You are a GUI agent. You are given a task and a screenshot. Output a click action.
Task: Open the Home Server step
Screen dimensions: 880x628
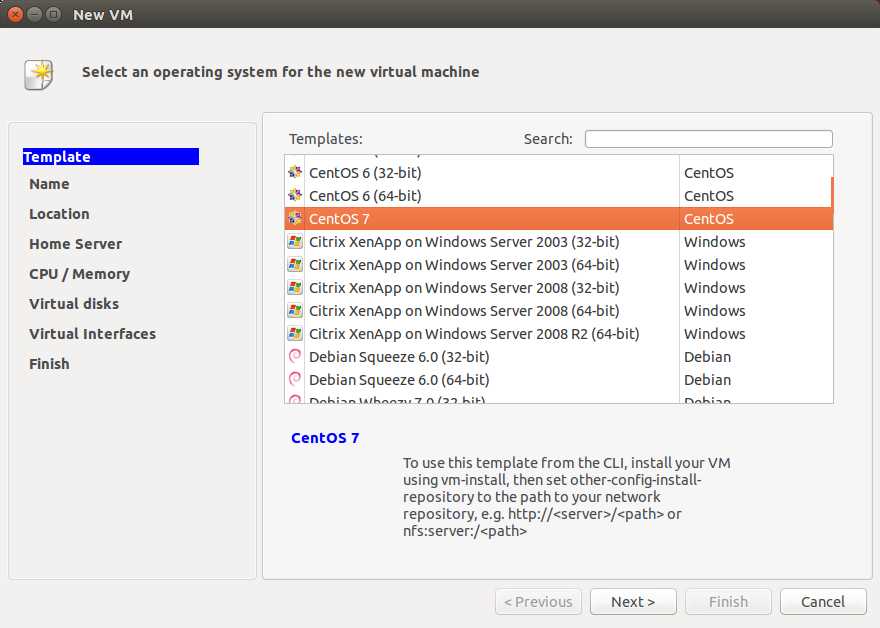76,244
